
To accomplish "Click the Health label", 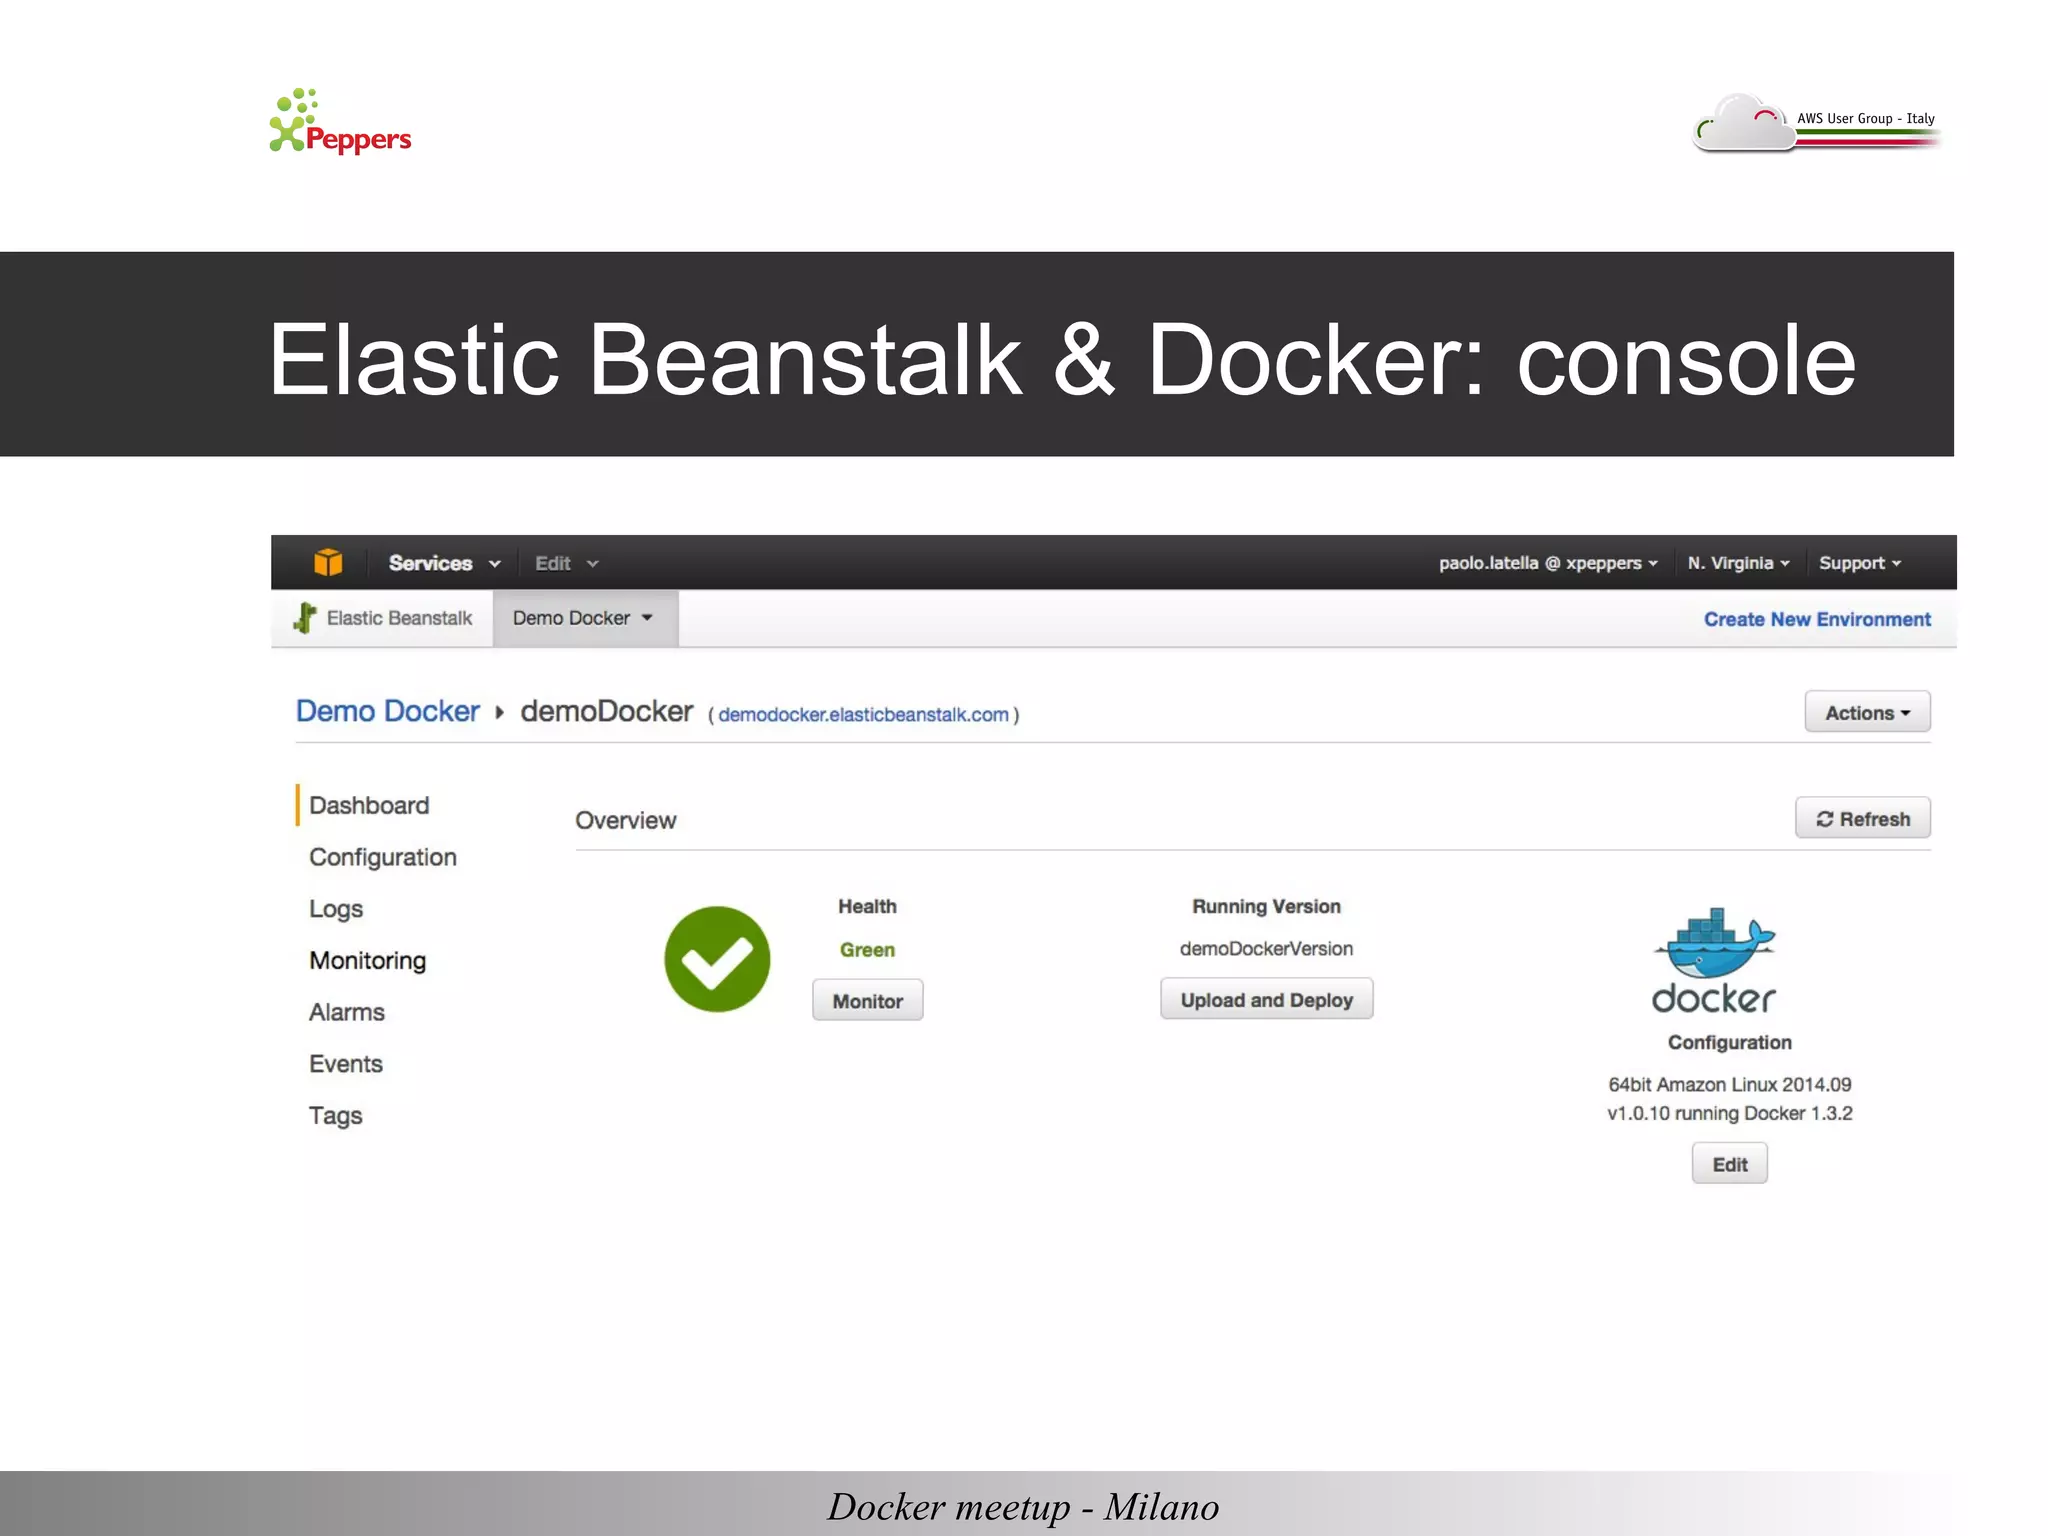I will coord(867,907).
